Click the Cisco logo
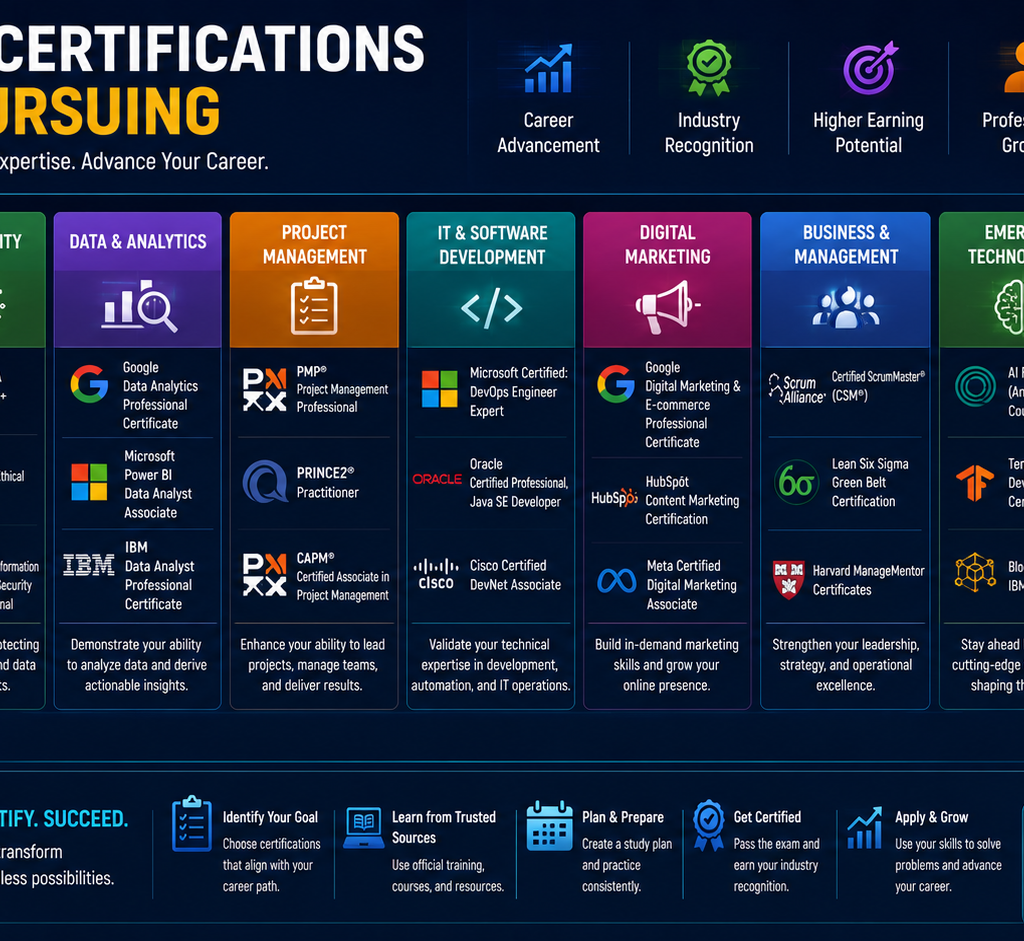 tap(436, 574)
